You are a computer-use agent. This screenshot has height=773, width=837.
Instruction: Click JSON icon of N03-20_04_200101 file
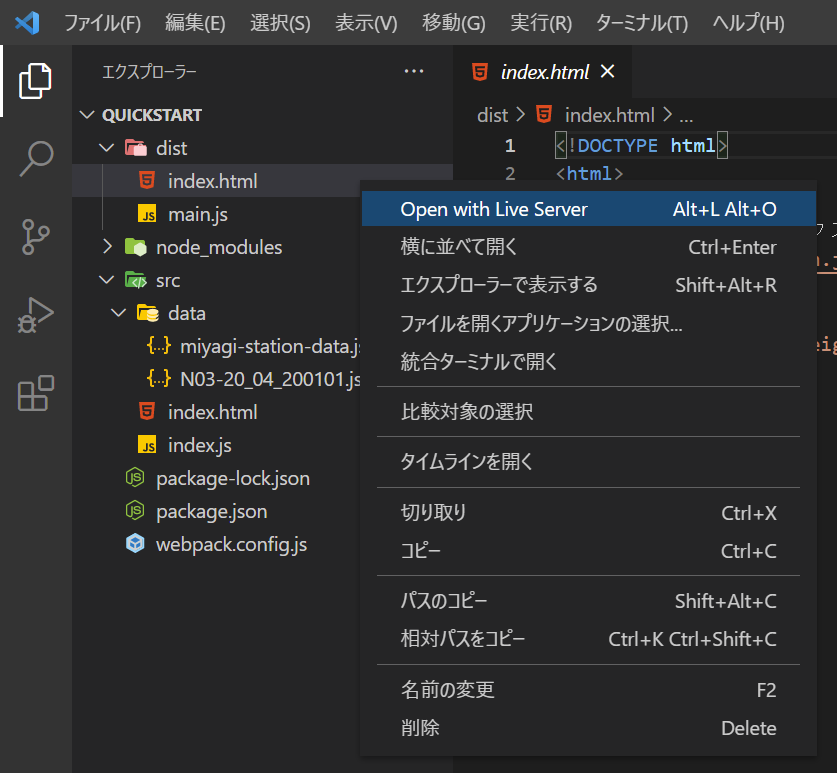159,378
